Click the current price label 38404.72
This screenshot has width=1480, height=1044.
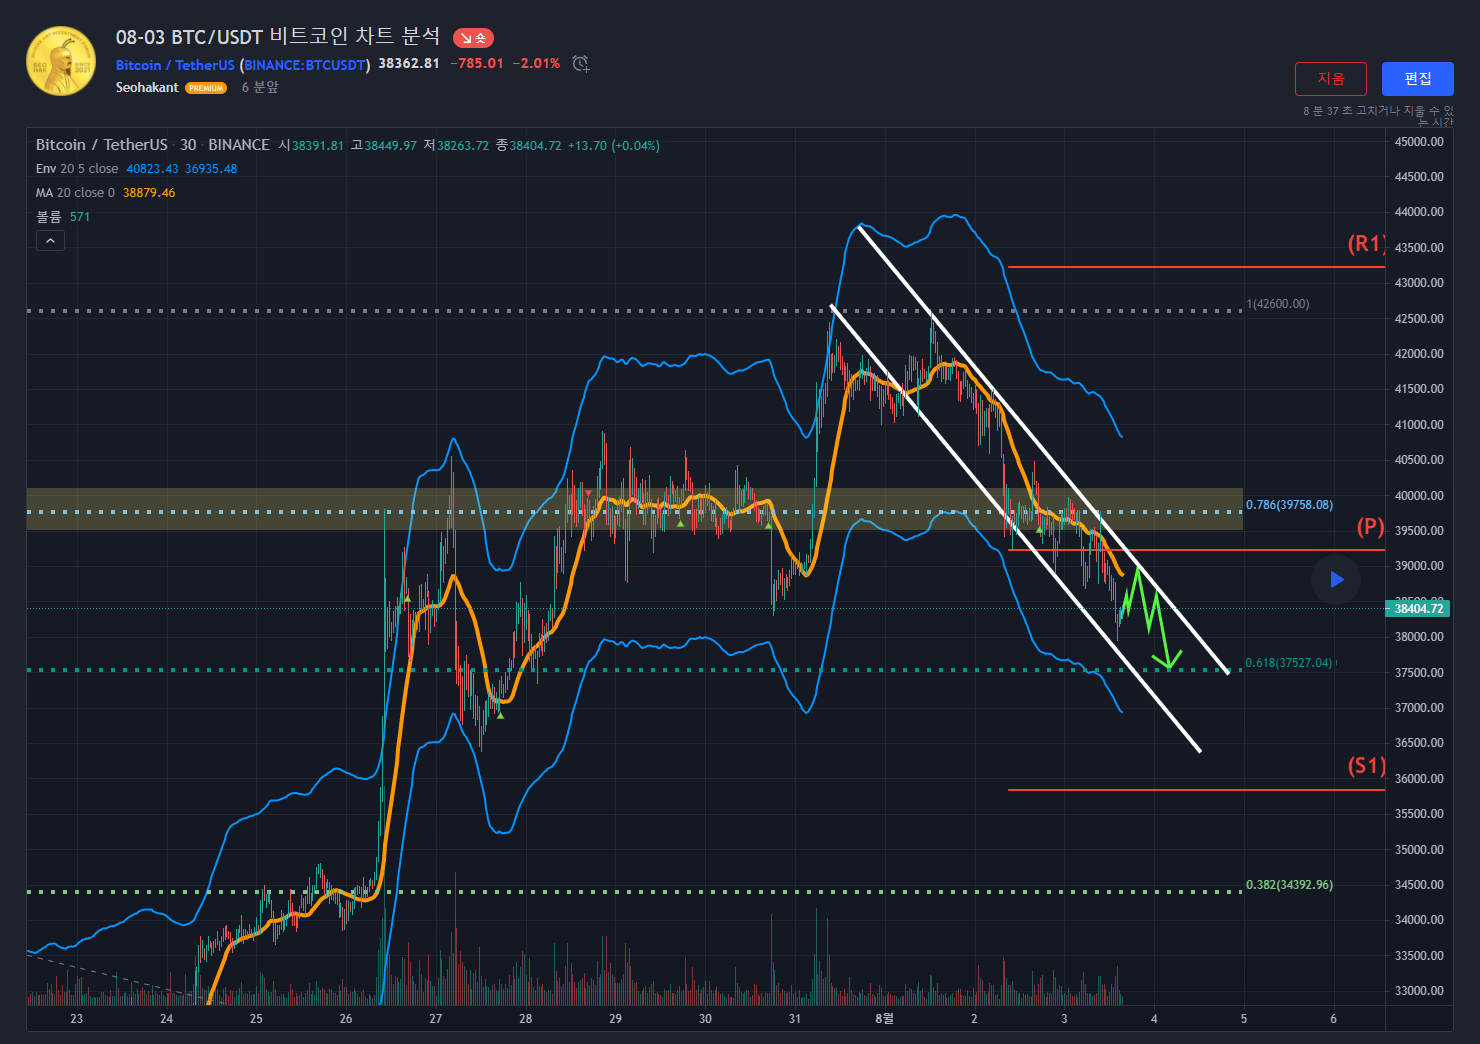point(1418,609)
